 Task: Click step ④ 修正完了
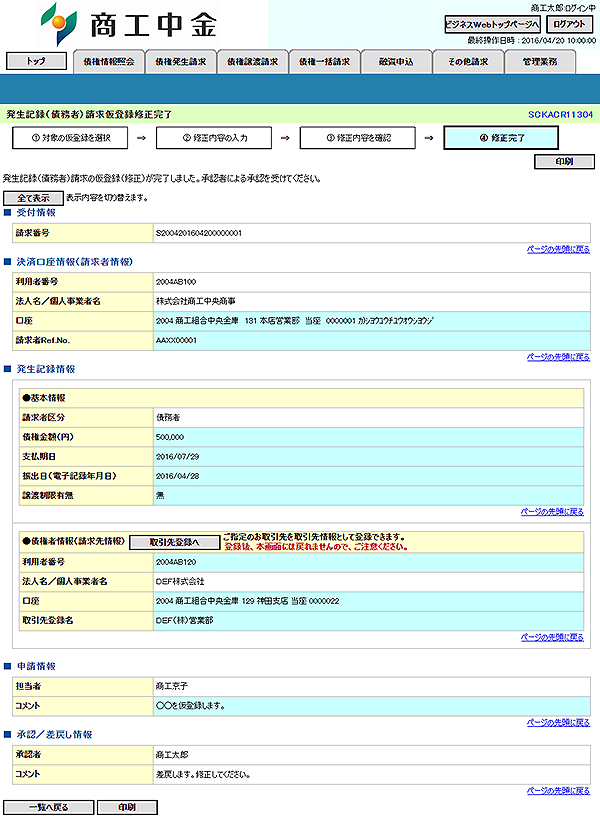point(501,138)
